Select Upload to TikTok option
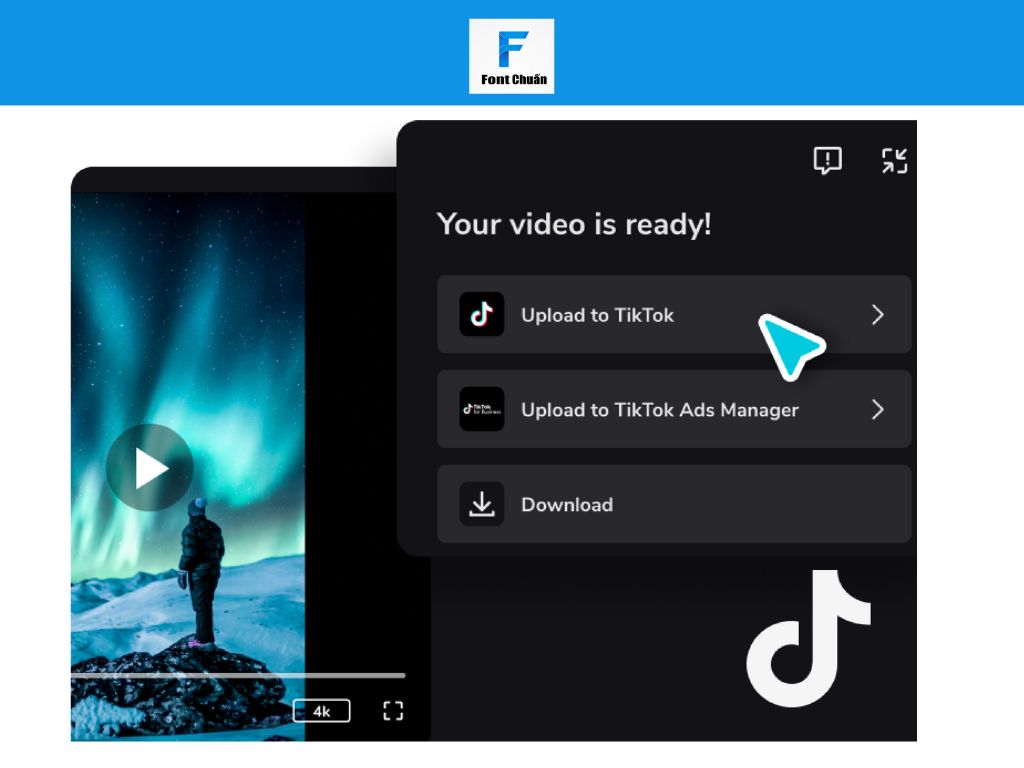This screenshot has width=1024, height=768. pos(674,314)
